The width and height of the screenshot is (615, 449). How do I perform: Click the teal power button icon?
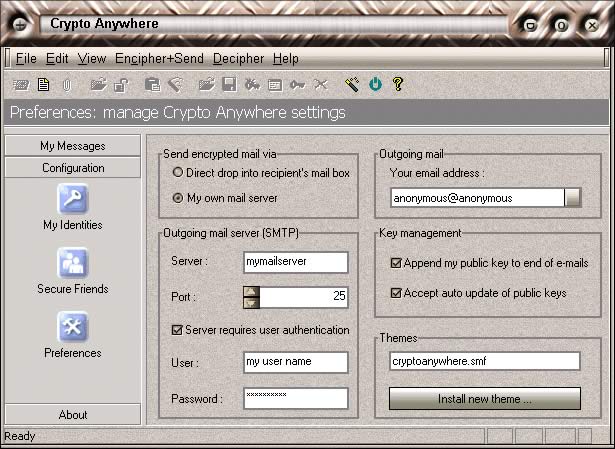click(375, 84)
